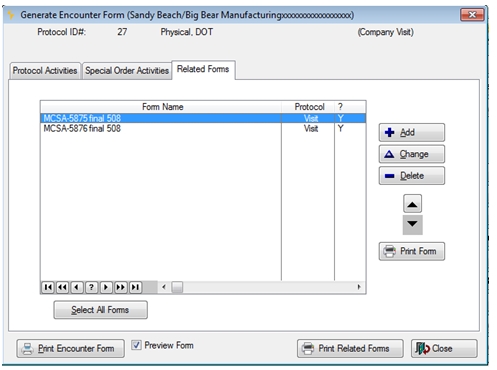Click the Form Name column header
This screenshot has width=497, height=370.
coord(161,107)
